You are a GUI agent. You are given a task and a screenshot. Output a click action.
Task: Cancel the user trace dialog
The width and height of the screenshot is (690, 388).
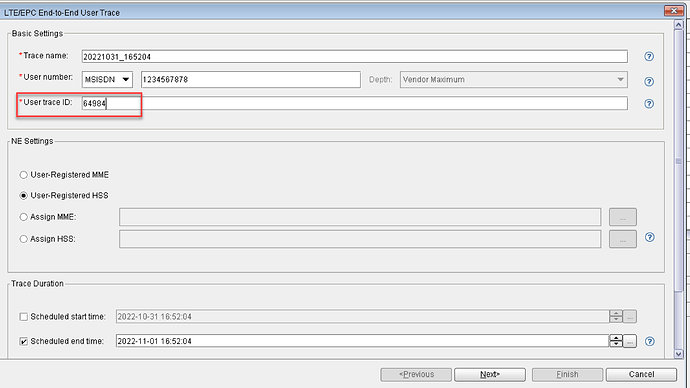[641, 374]
